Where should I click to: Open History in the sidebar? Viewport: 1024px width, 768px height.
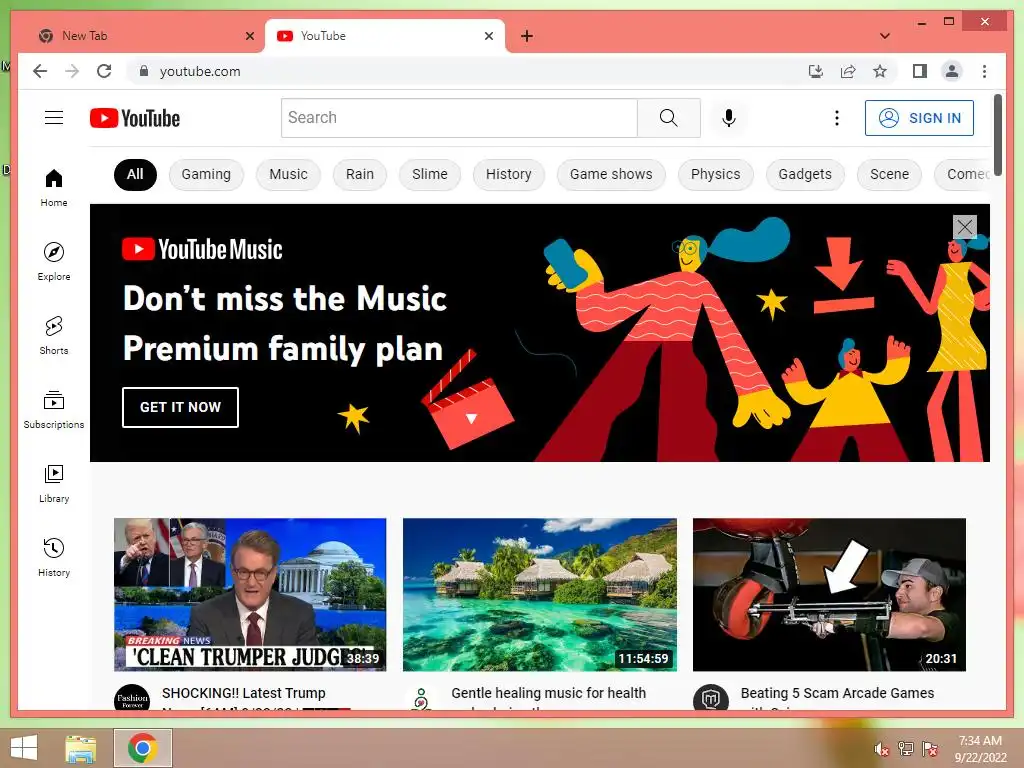point(54,557)
